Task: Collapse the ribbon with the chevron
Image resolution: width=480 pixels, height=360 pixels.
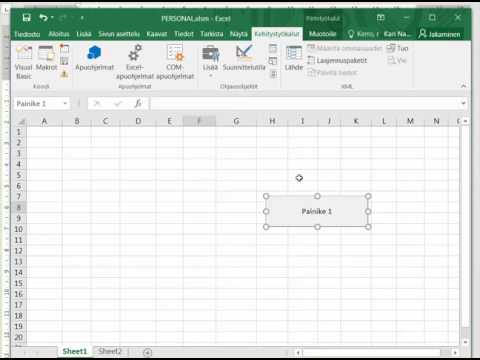Action: (463, 86)
